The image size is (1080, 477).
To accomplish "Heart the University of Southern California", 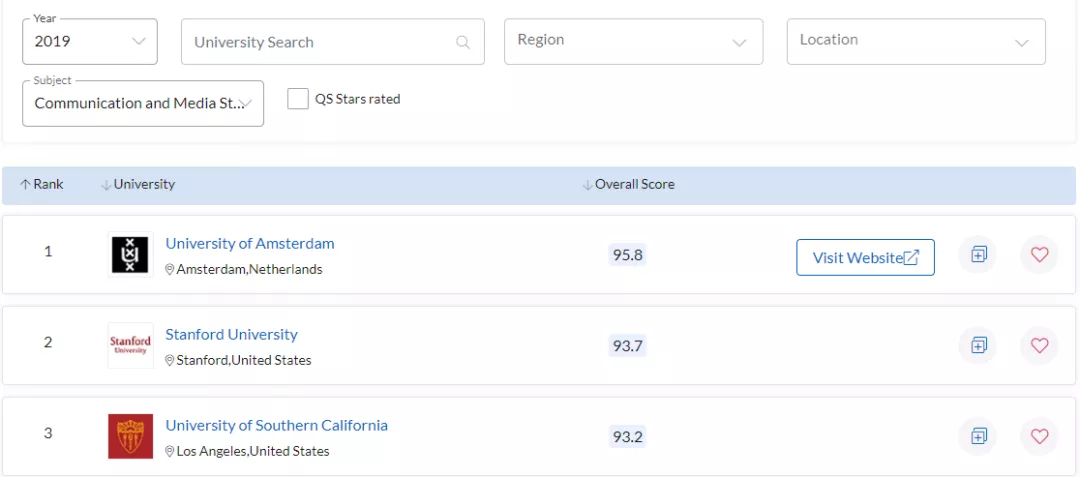I will [1039, 436].
